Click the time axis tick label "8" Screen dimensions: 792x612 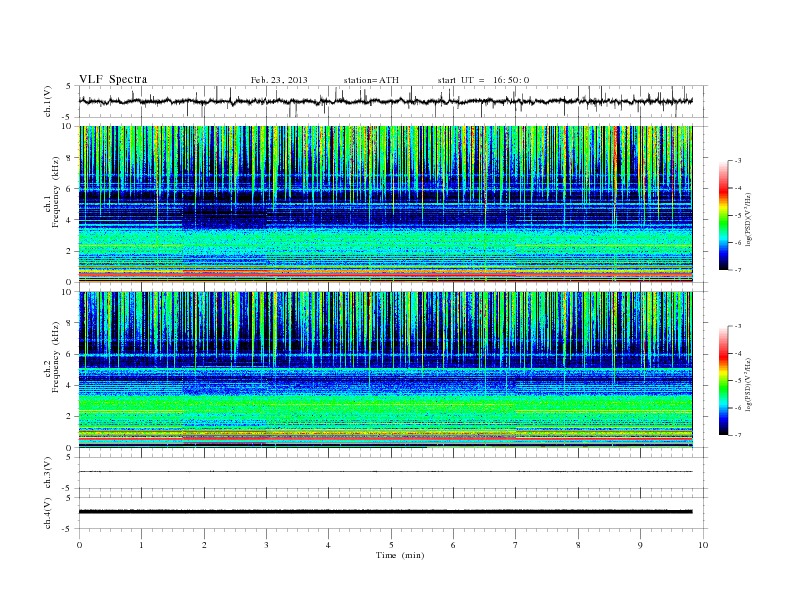click(578, 545)
